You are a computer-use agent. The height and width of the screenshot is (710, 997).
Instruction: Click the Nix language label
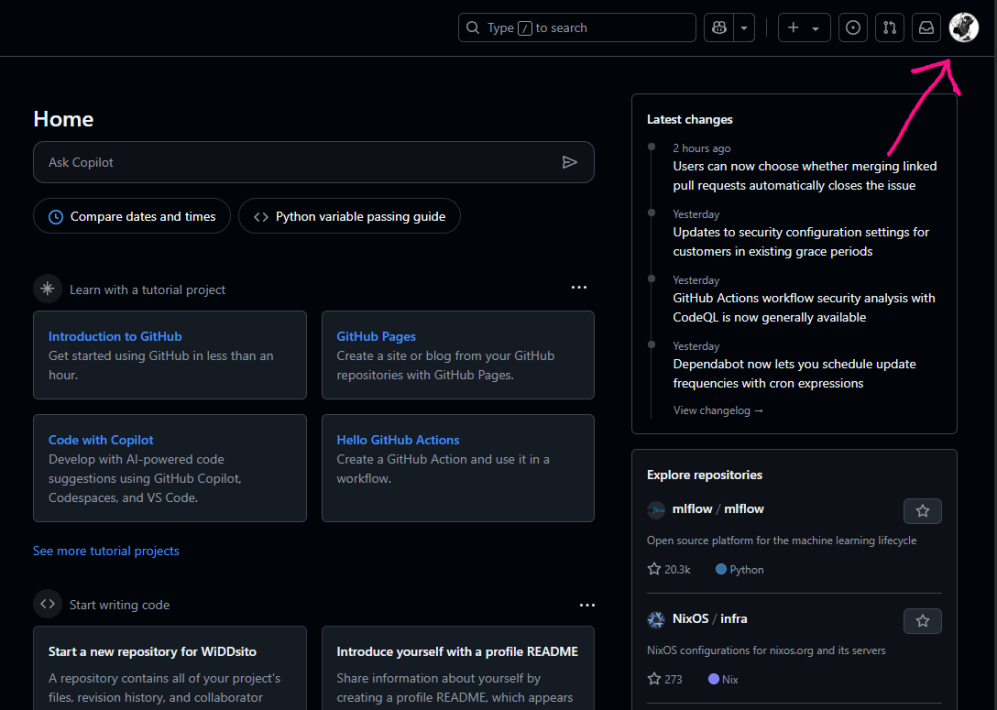tap(723, 679)
